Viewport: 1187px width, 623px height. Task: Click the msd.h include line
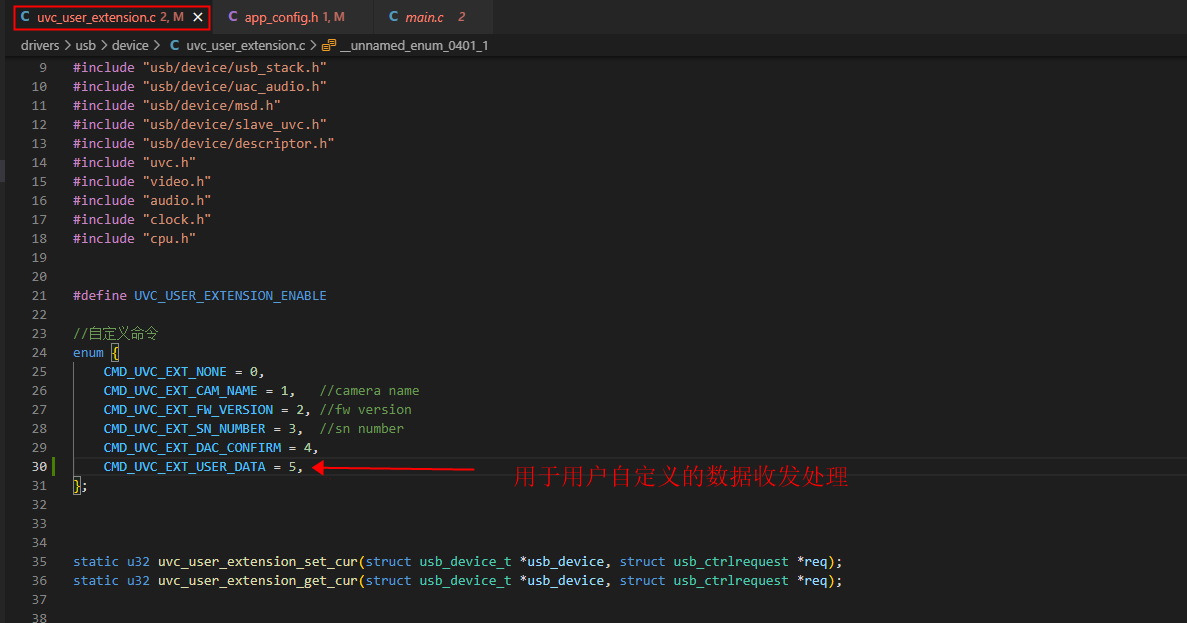(x=176, y=105)
